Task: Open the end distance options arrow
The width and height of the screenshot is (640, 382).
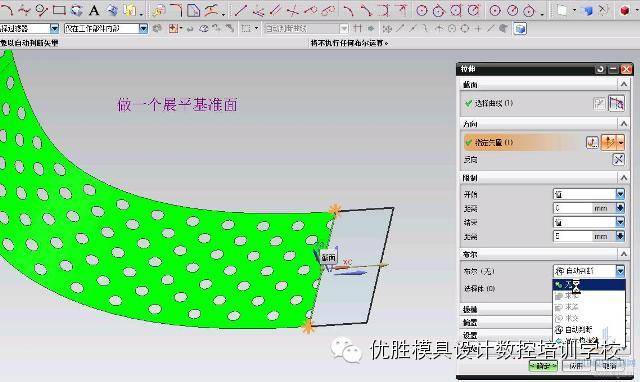Action: [620, 236]
